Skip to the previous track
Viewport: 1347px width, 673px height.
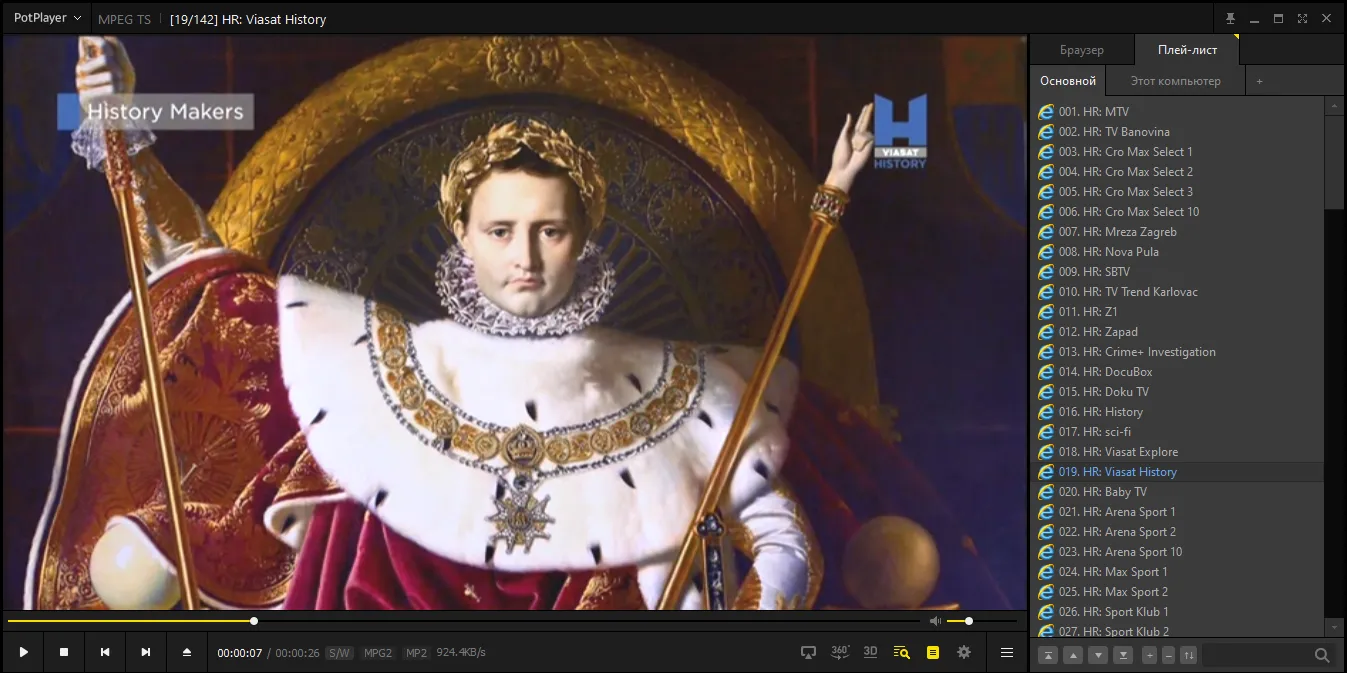click(105, 652)
